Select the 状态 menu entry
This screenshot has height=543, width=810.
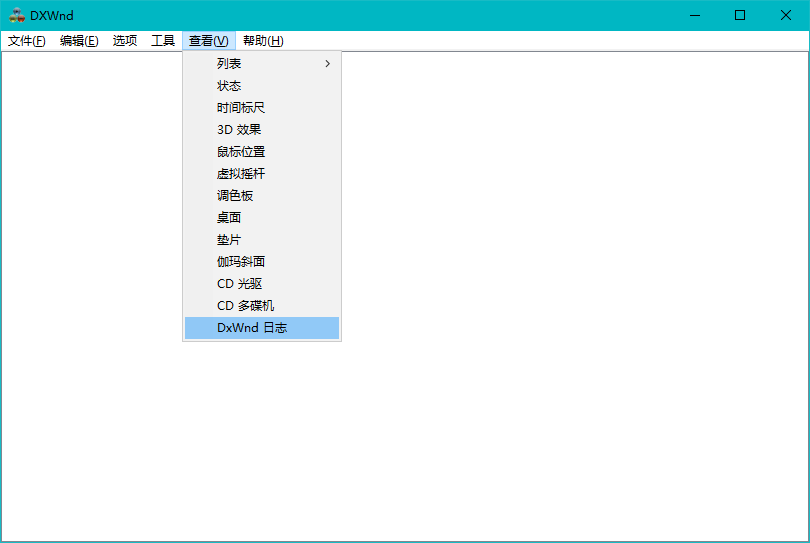pos(262,86)
